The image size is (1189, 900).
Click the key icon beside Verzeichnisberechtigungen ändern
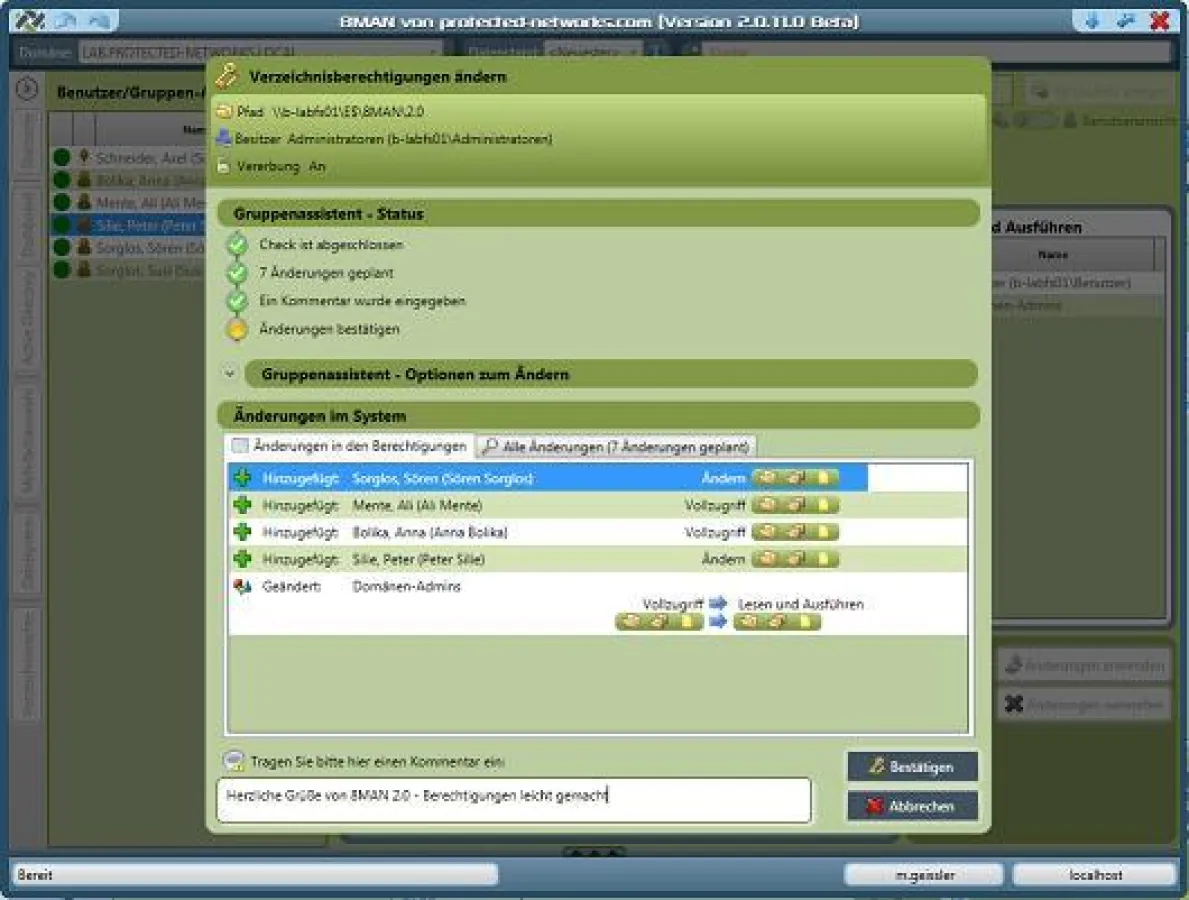[x=227, y=76]
